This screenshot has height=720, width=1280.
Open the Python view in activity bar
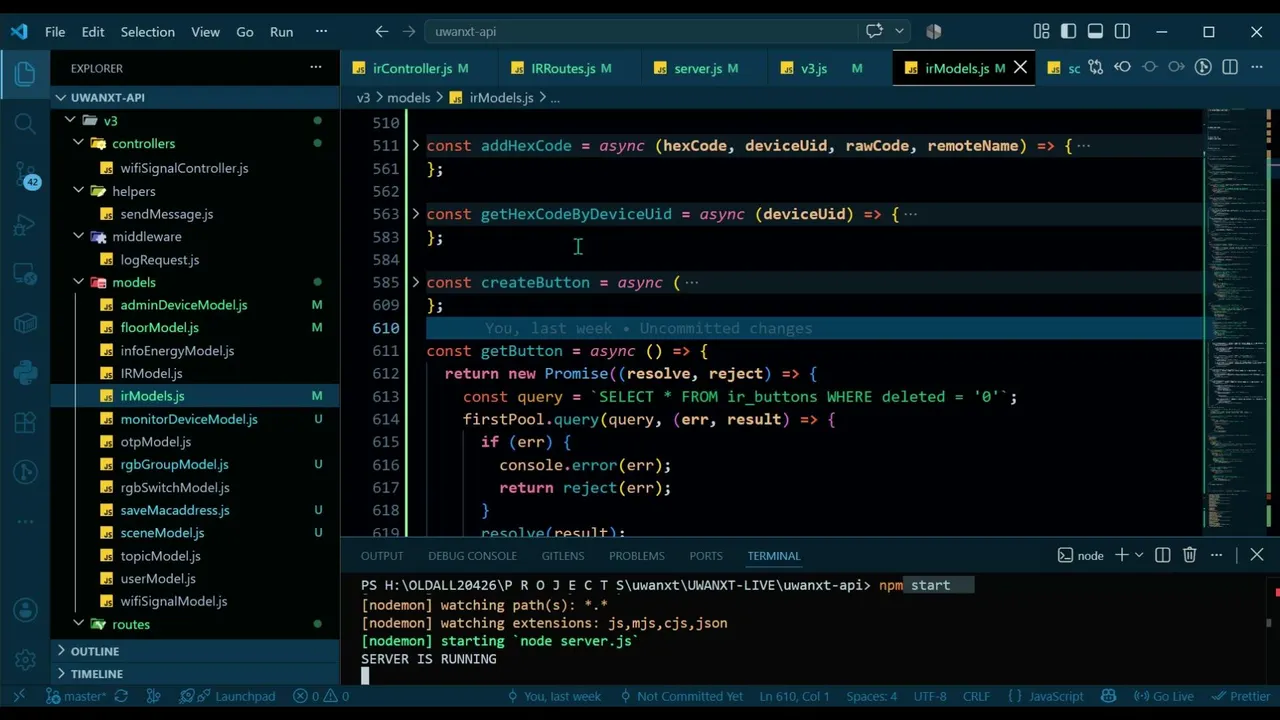(25, 372)
